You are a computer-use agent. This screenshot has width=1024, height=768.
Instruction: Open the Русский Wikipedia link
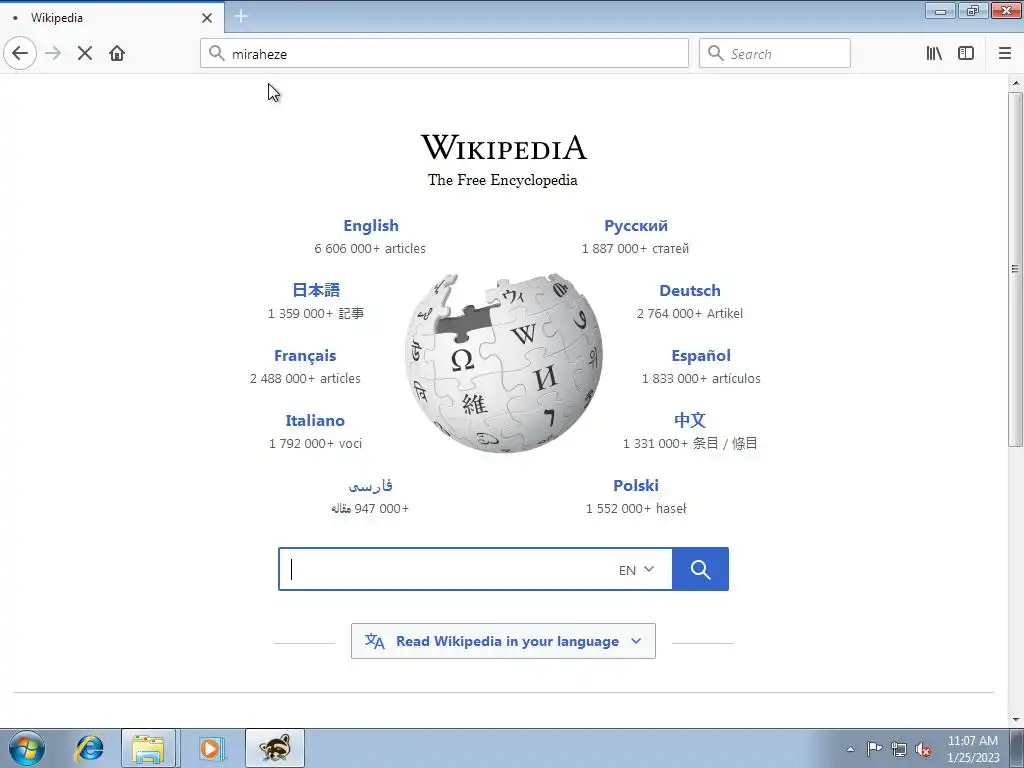point(635,225)
